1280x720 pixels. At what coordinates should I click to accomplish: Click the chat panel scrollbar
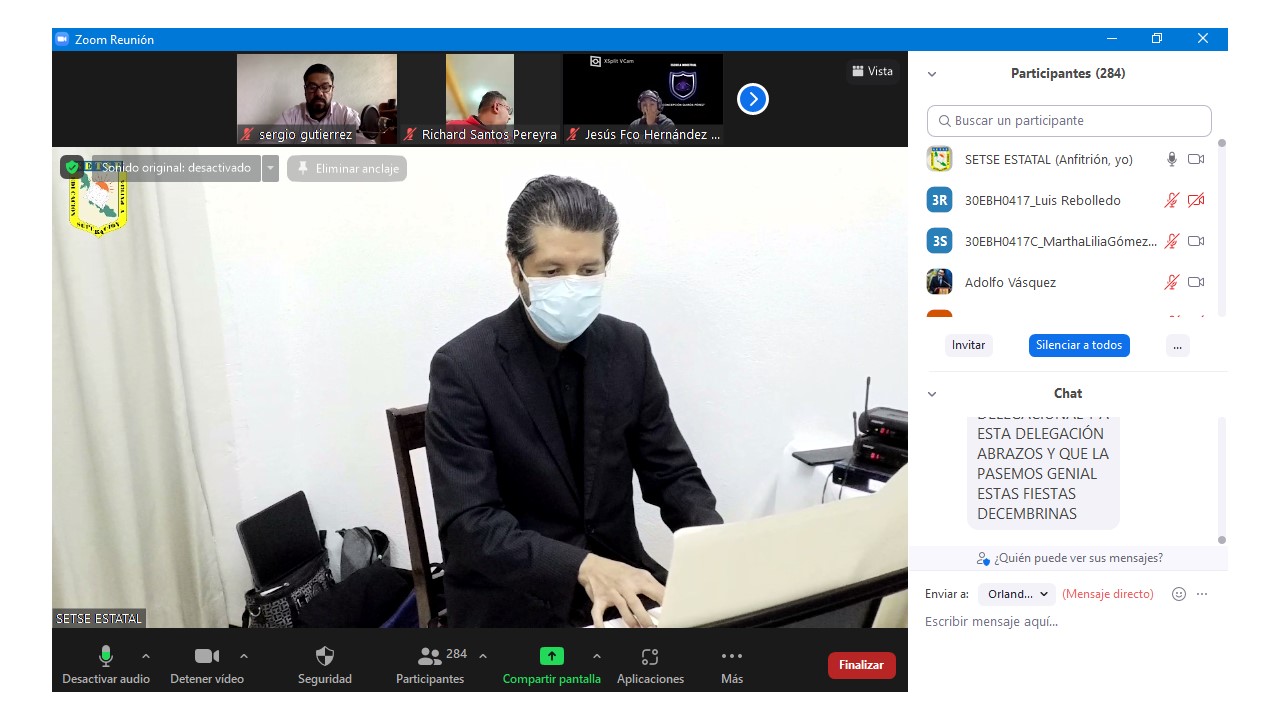(1221, 480)
